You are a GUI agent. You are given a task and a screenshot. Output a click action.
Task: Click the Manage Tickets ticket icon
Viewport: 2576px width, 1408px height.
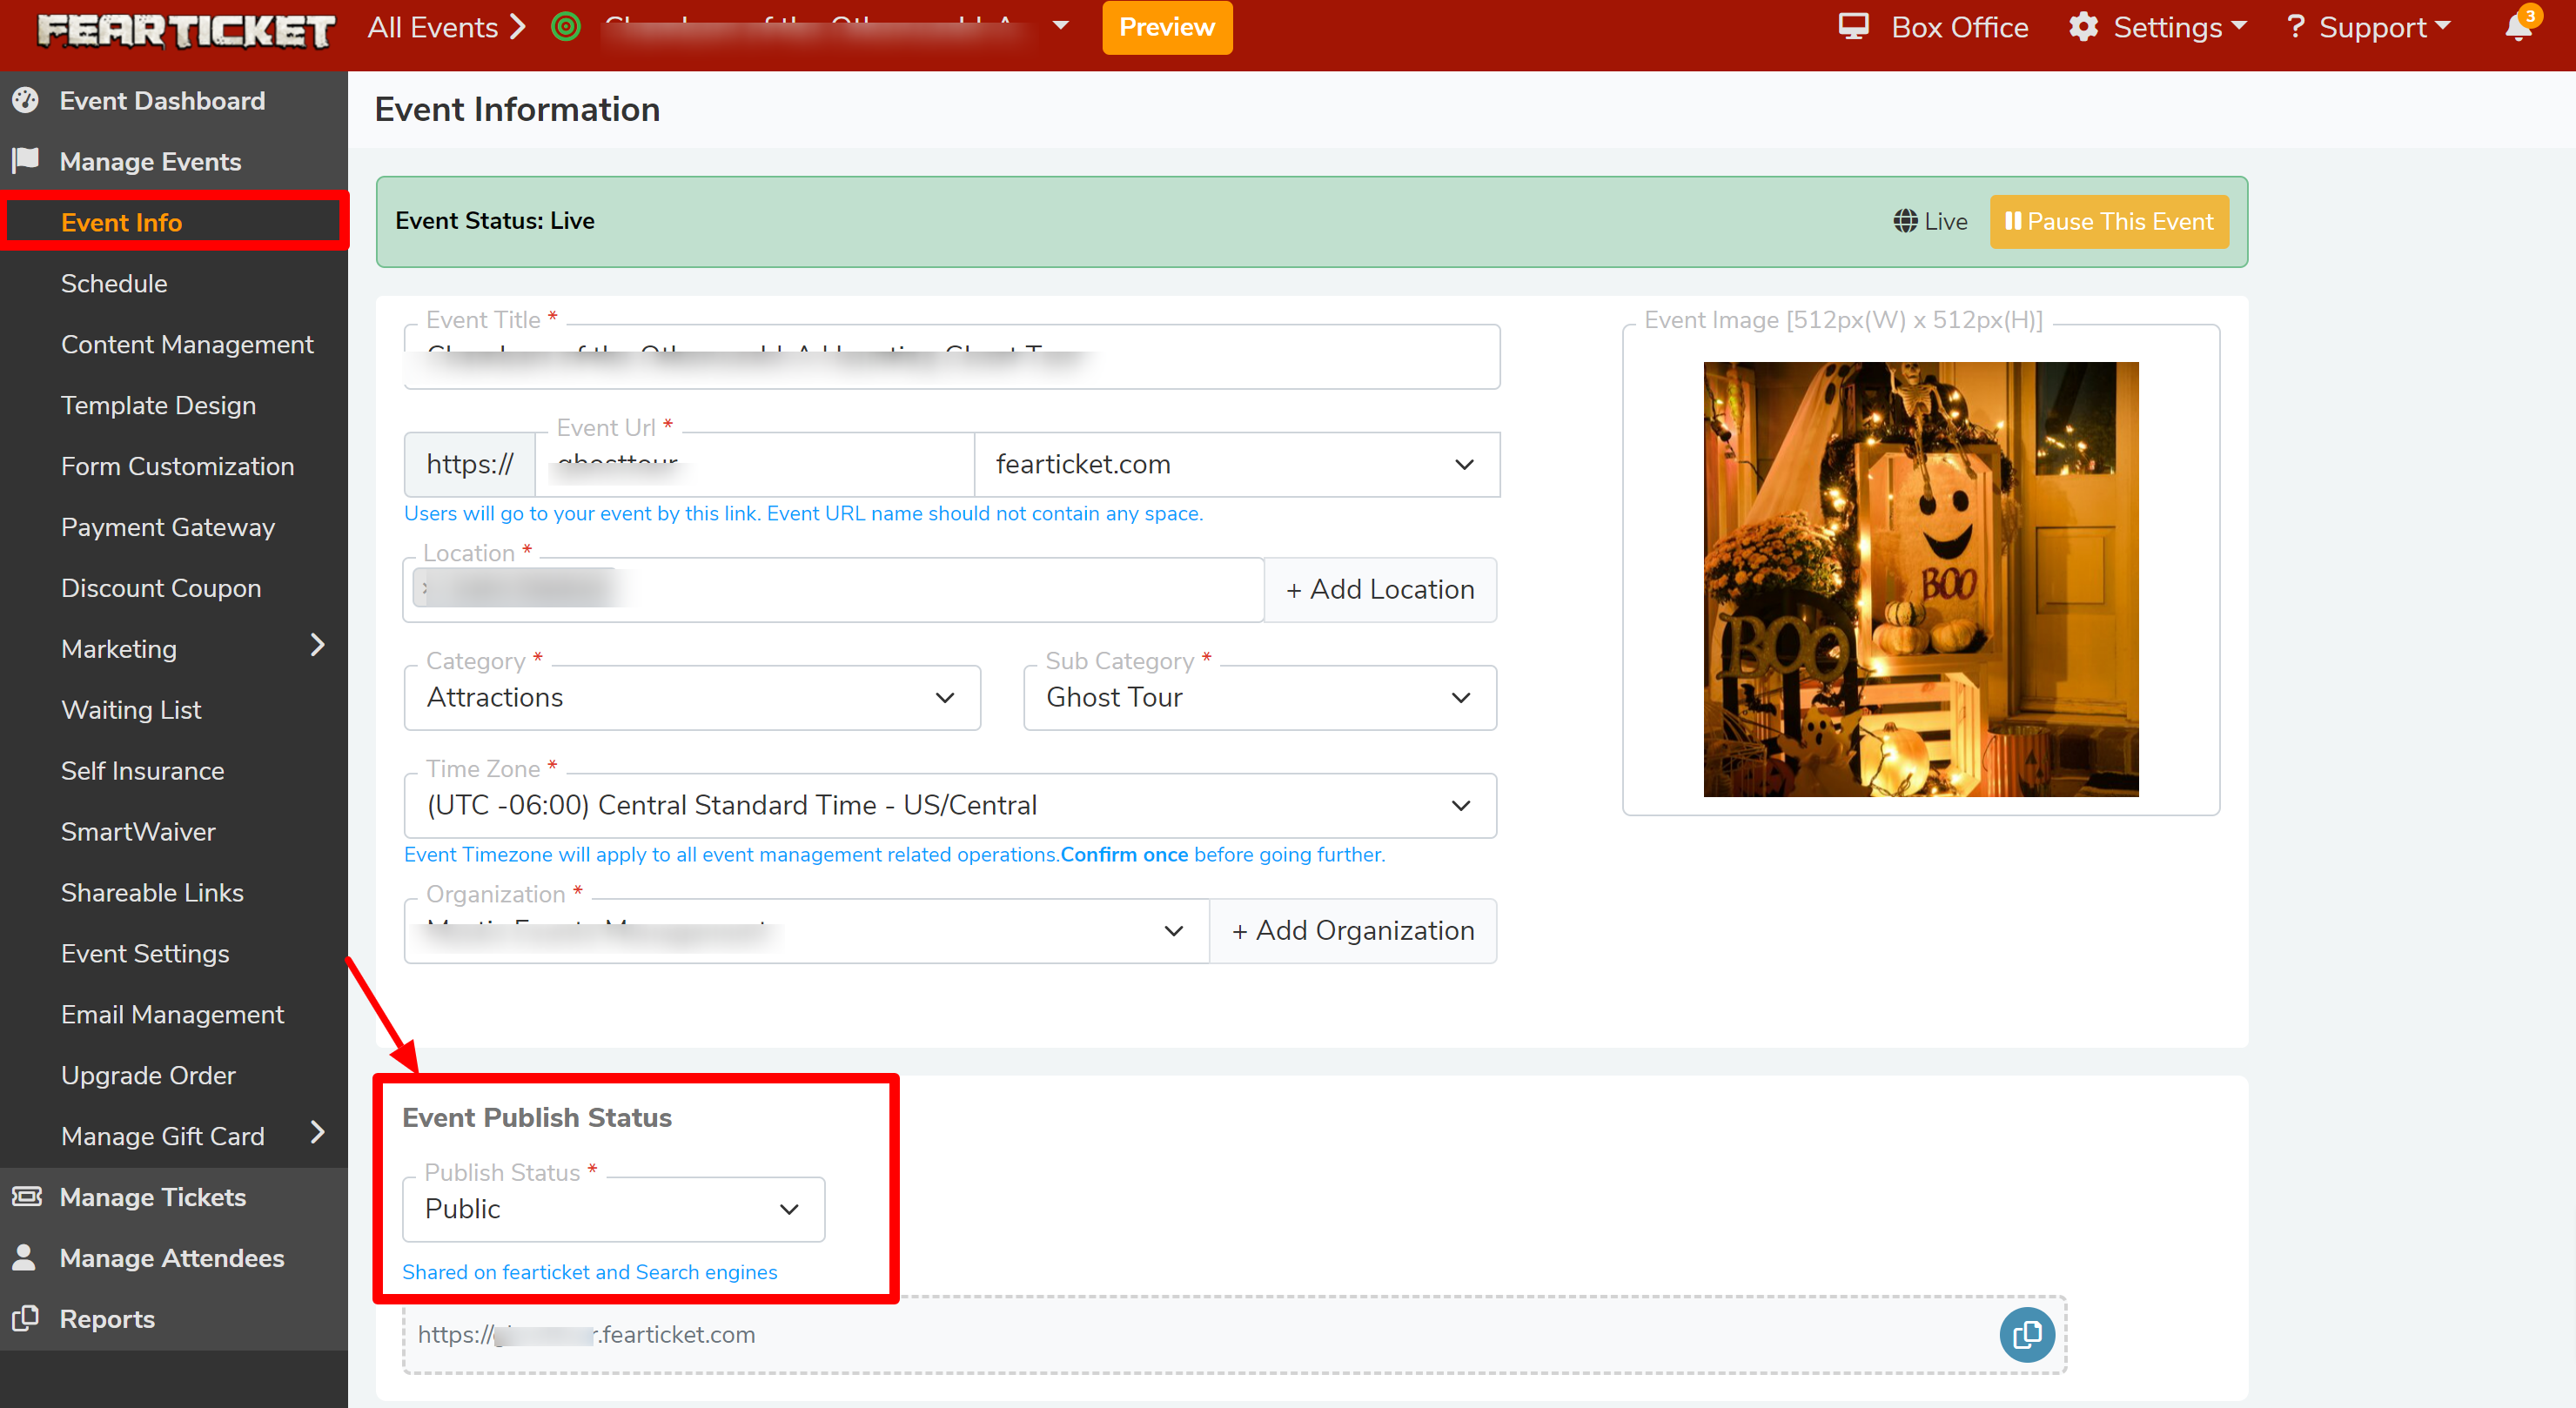(26, 1196)
